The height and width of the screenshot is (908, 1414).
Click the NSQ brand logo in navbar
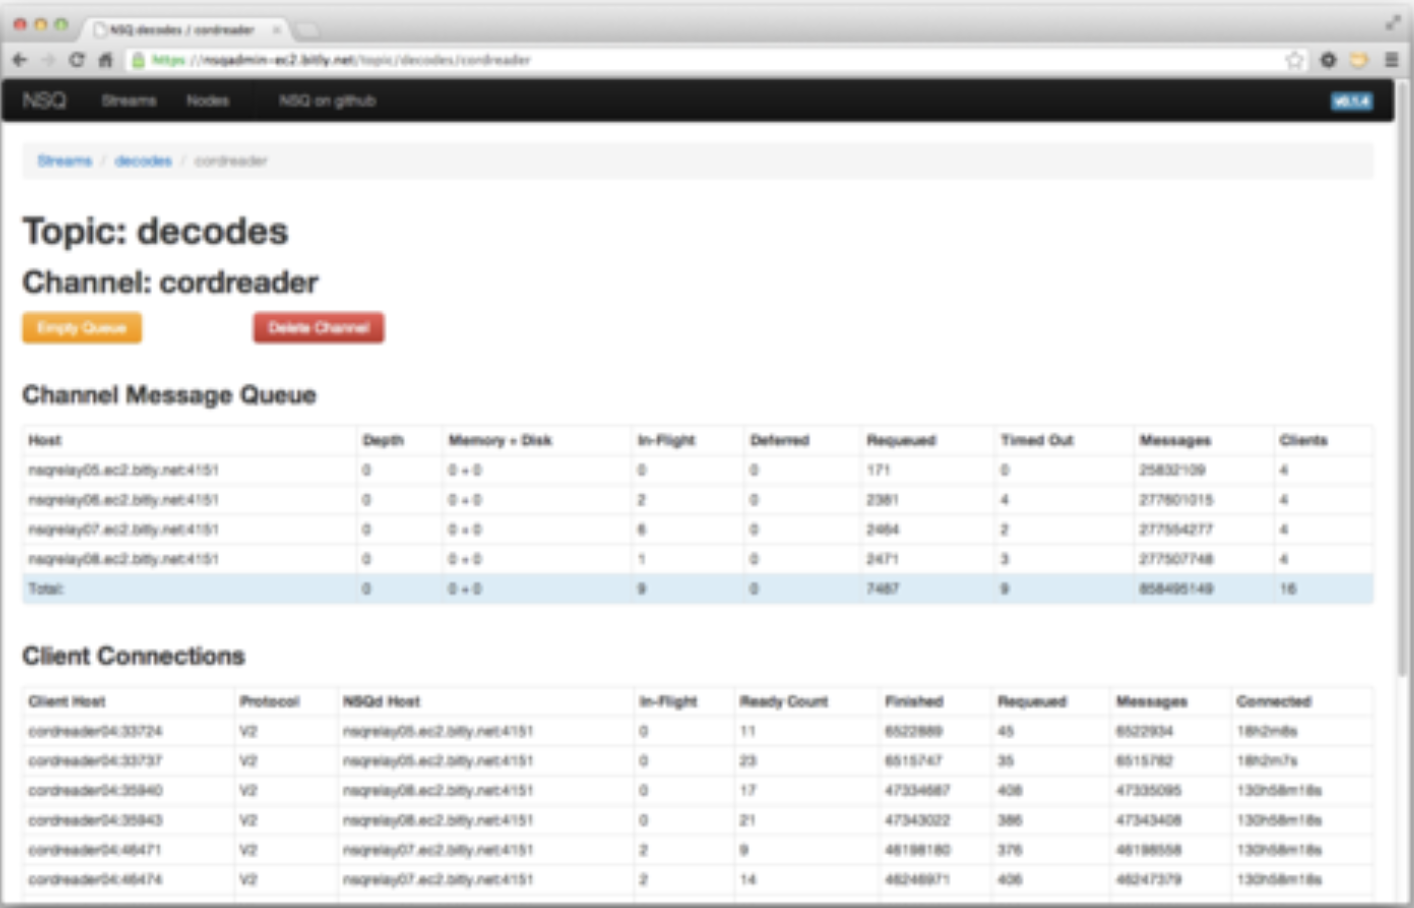[44, 100]
